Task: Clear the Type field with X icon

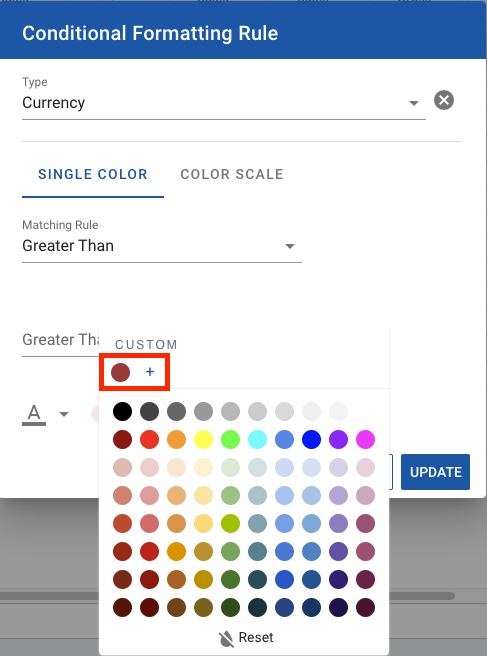Action: [x=444, y=100]
